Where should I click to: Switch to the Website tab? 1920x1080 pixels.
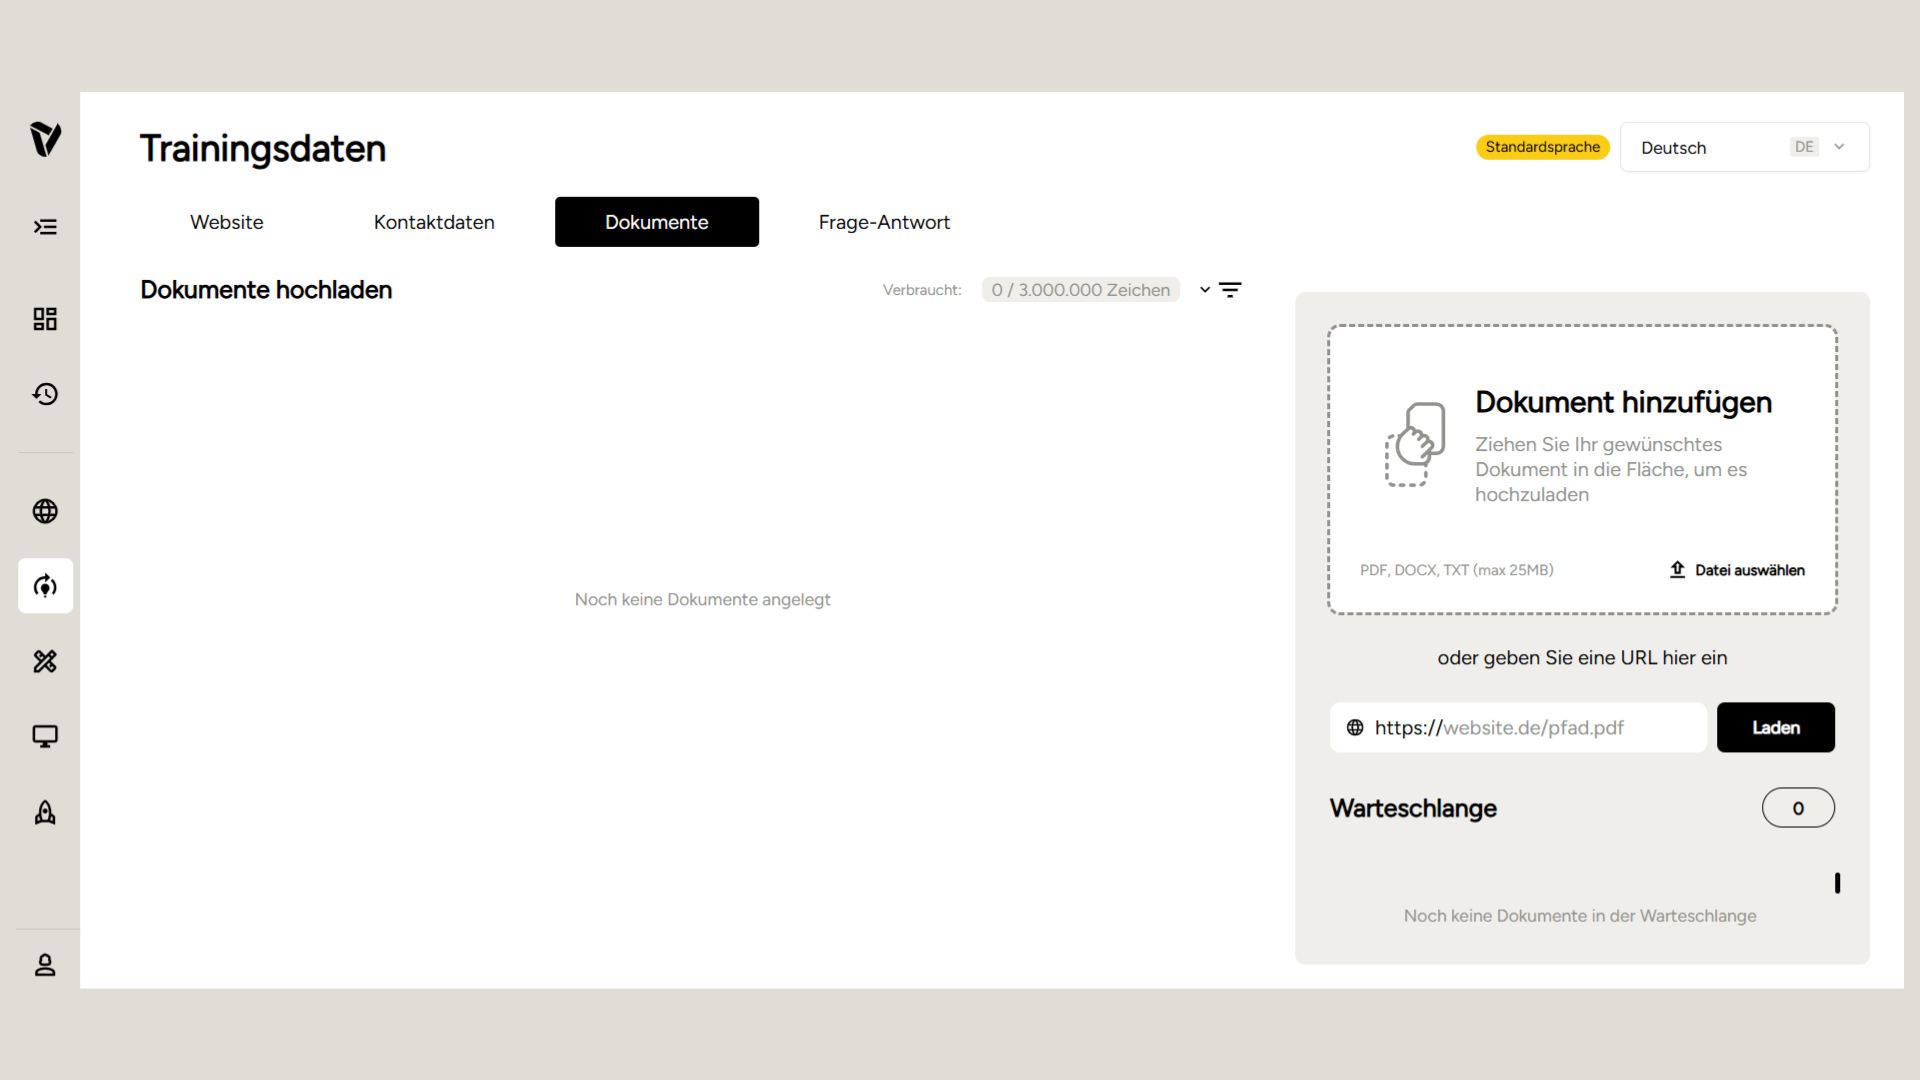(x=227, y=222)
